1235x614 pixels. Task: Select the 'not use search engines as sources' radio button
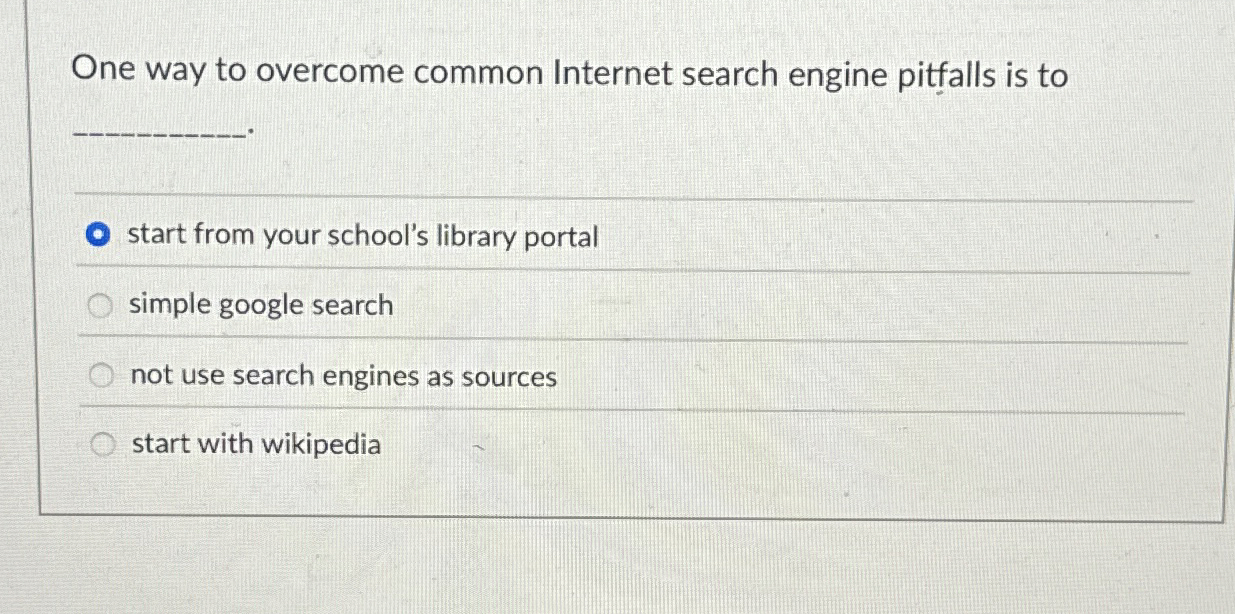(x=103, y=375)
